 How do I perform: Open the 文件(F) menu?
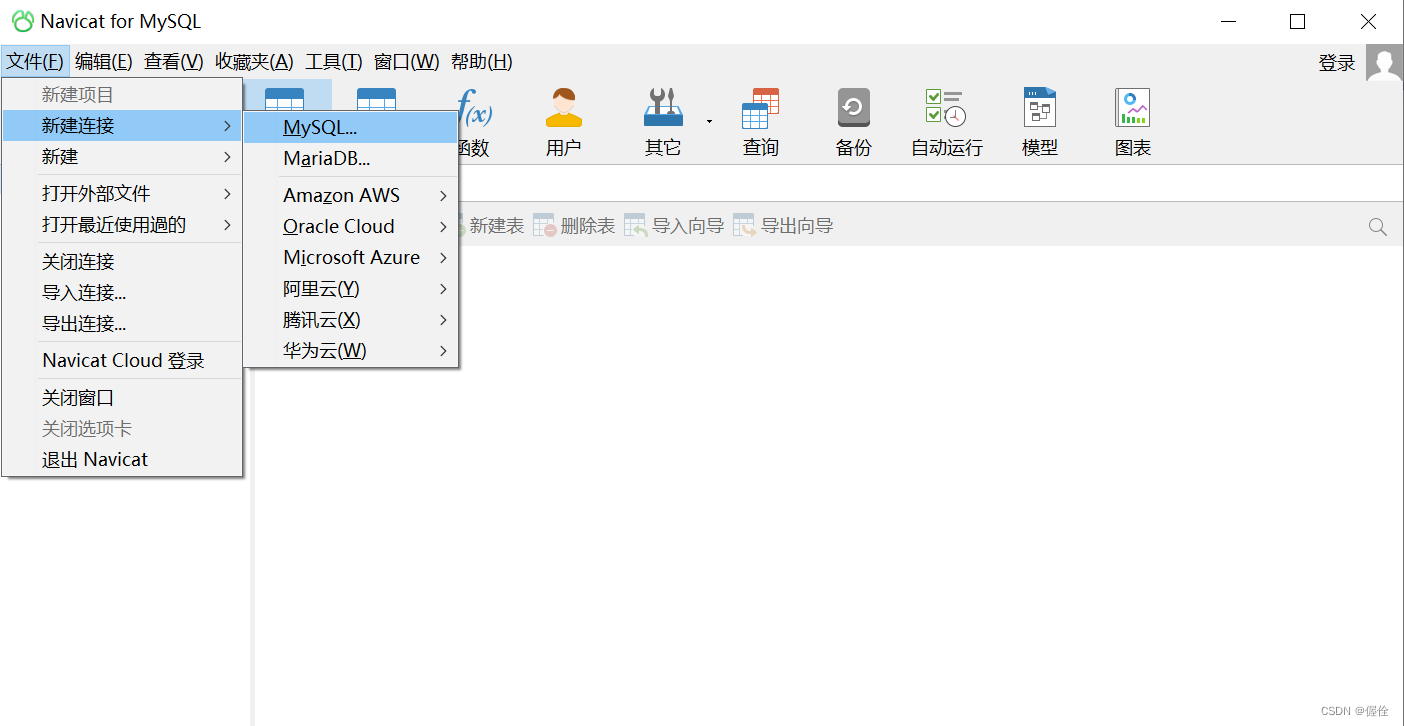click(35, 62)
